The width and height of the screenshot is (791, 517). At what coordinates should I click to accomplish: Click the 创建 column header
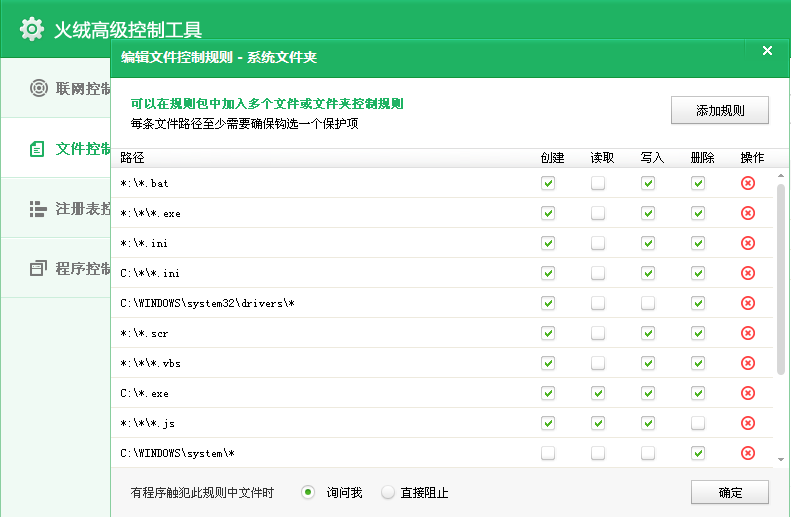click(552, 158)
